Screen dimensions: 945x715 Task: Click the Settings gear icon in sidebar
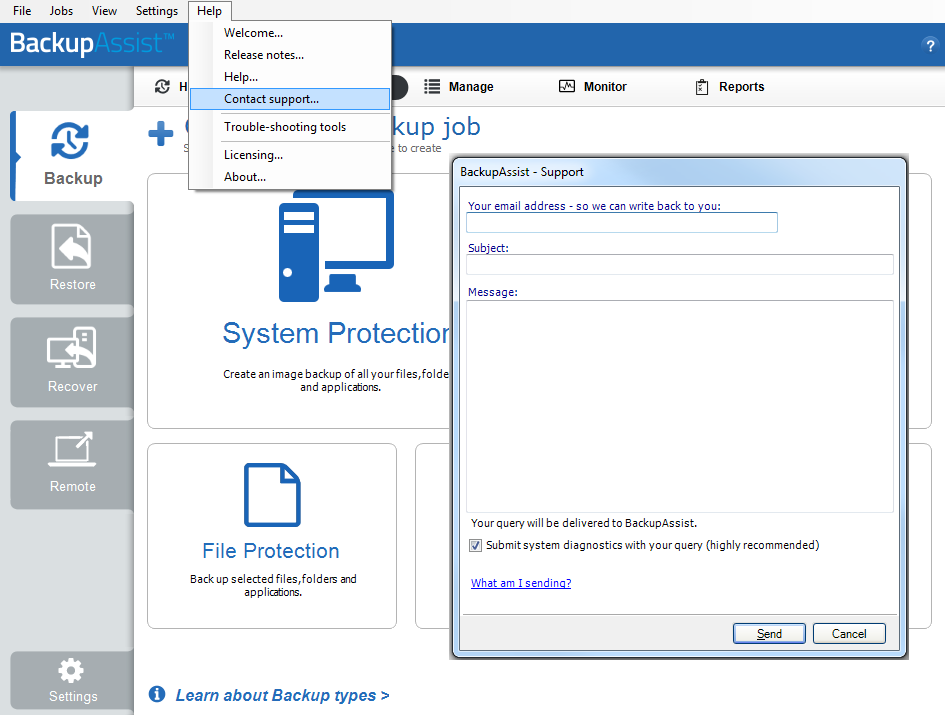pos(71,670)
